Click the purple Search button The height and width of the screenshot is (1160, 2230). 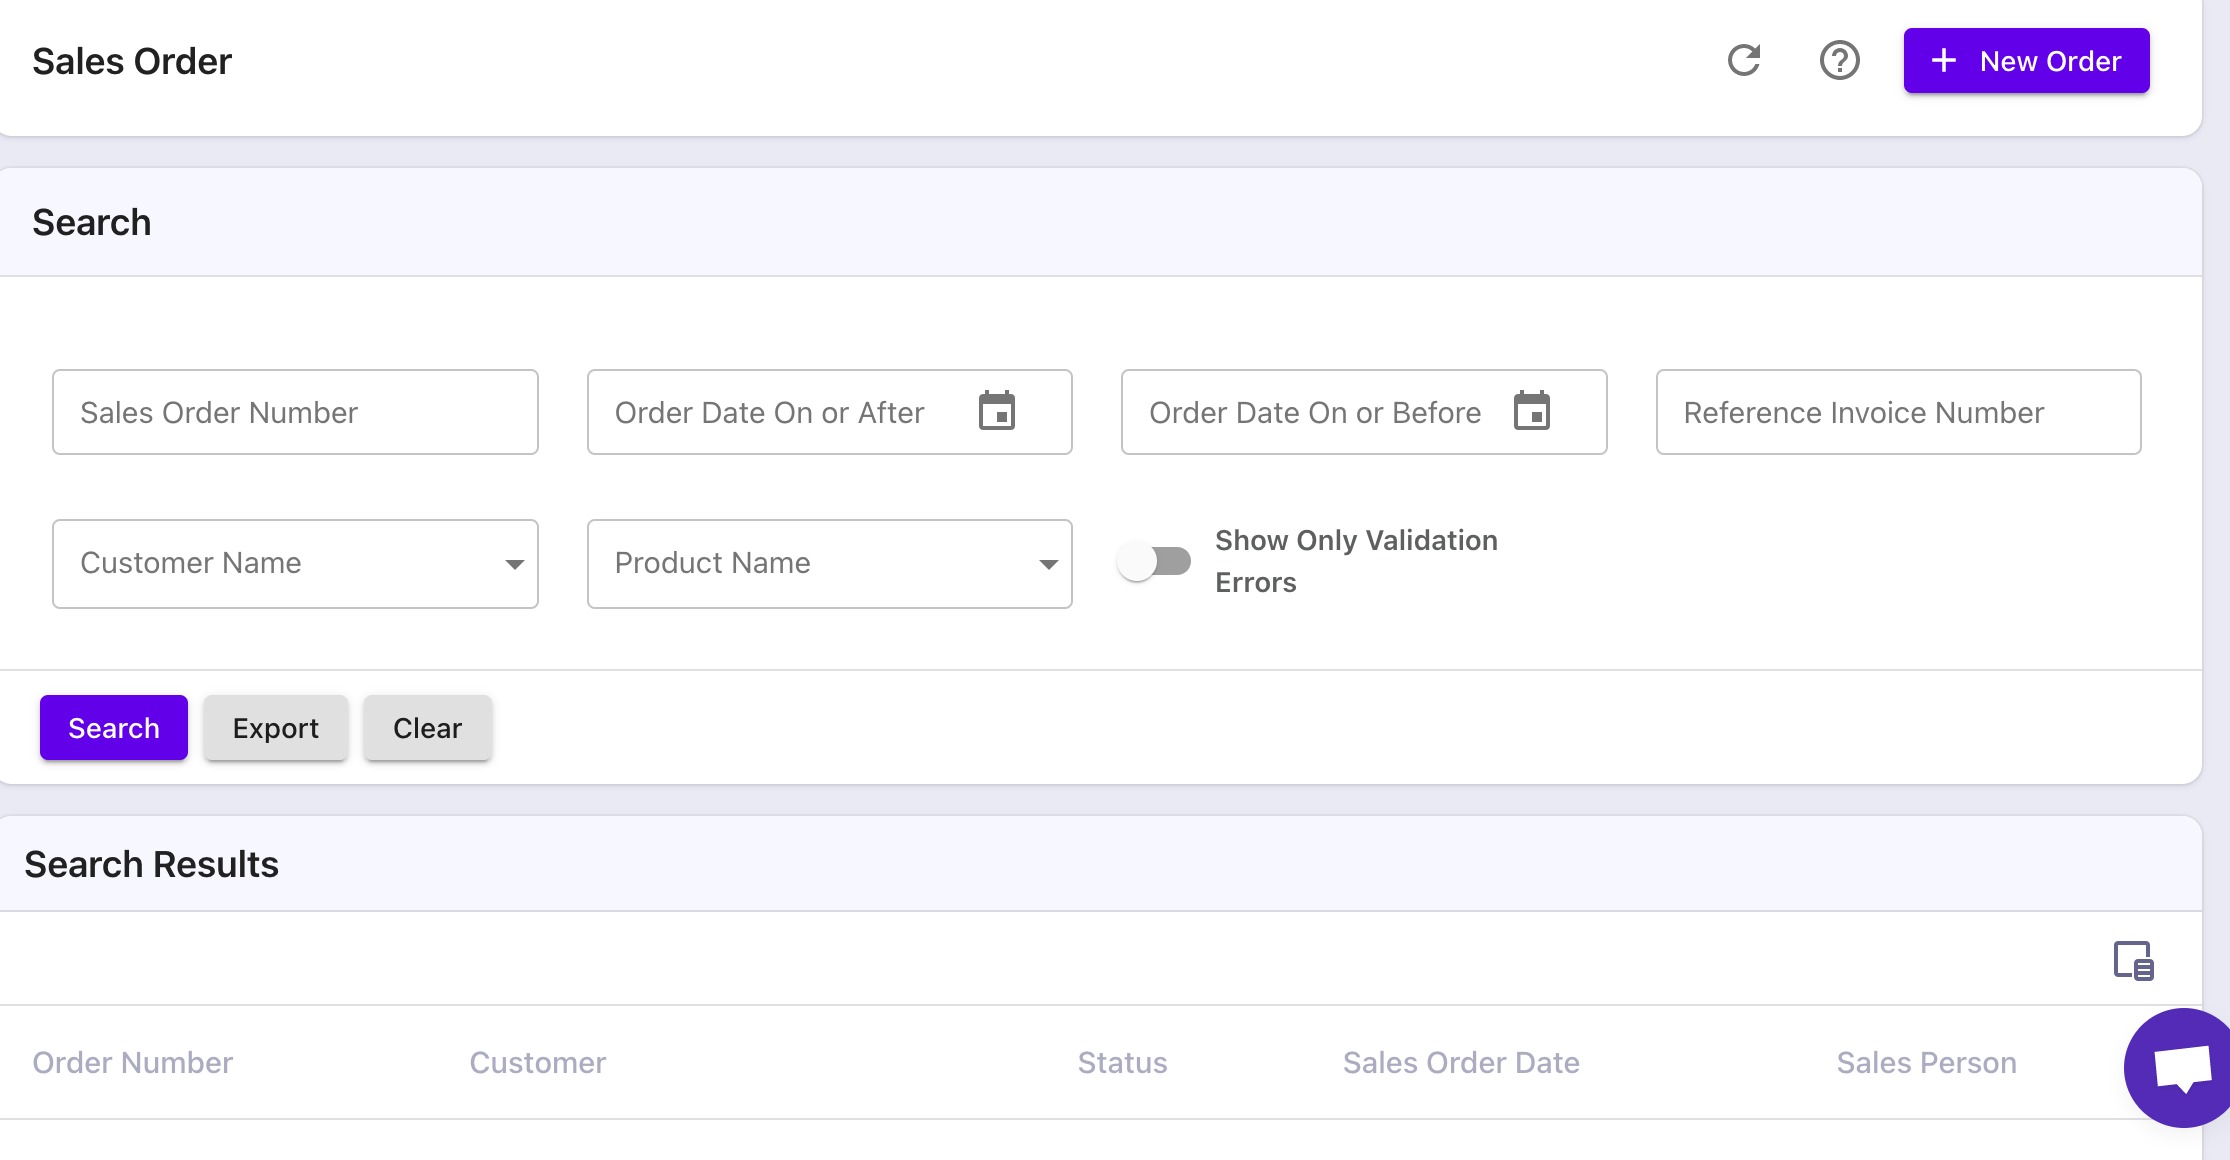coord(114,728)
